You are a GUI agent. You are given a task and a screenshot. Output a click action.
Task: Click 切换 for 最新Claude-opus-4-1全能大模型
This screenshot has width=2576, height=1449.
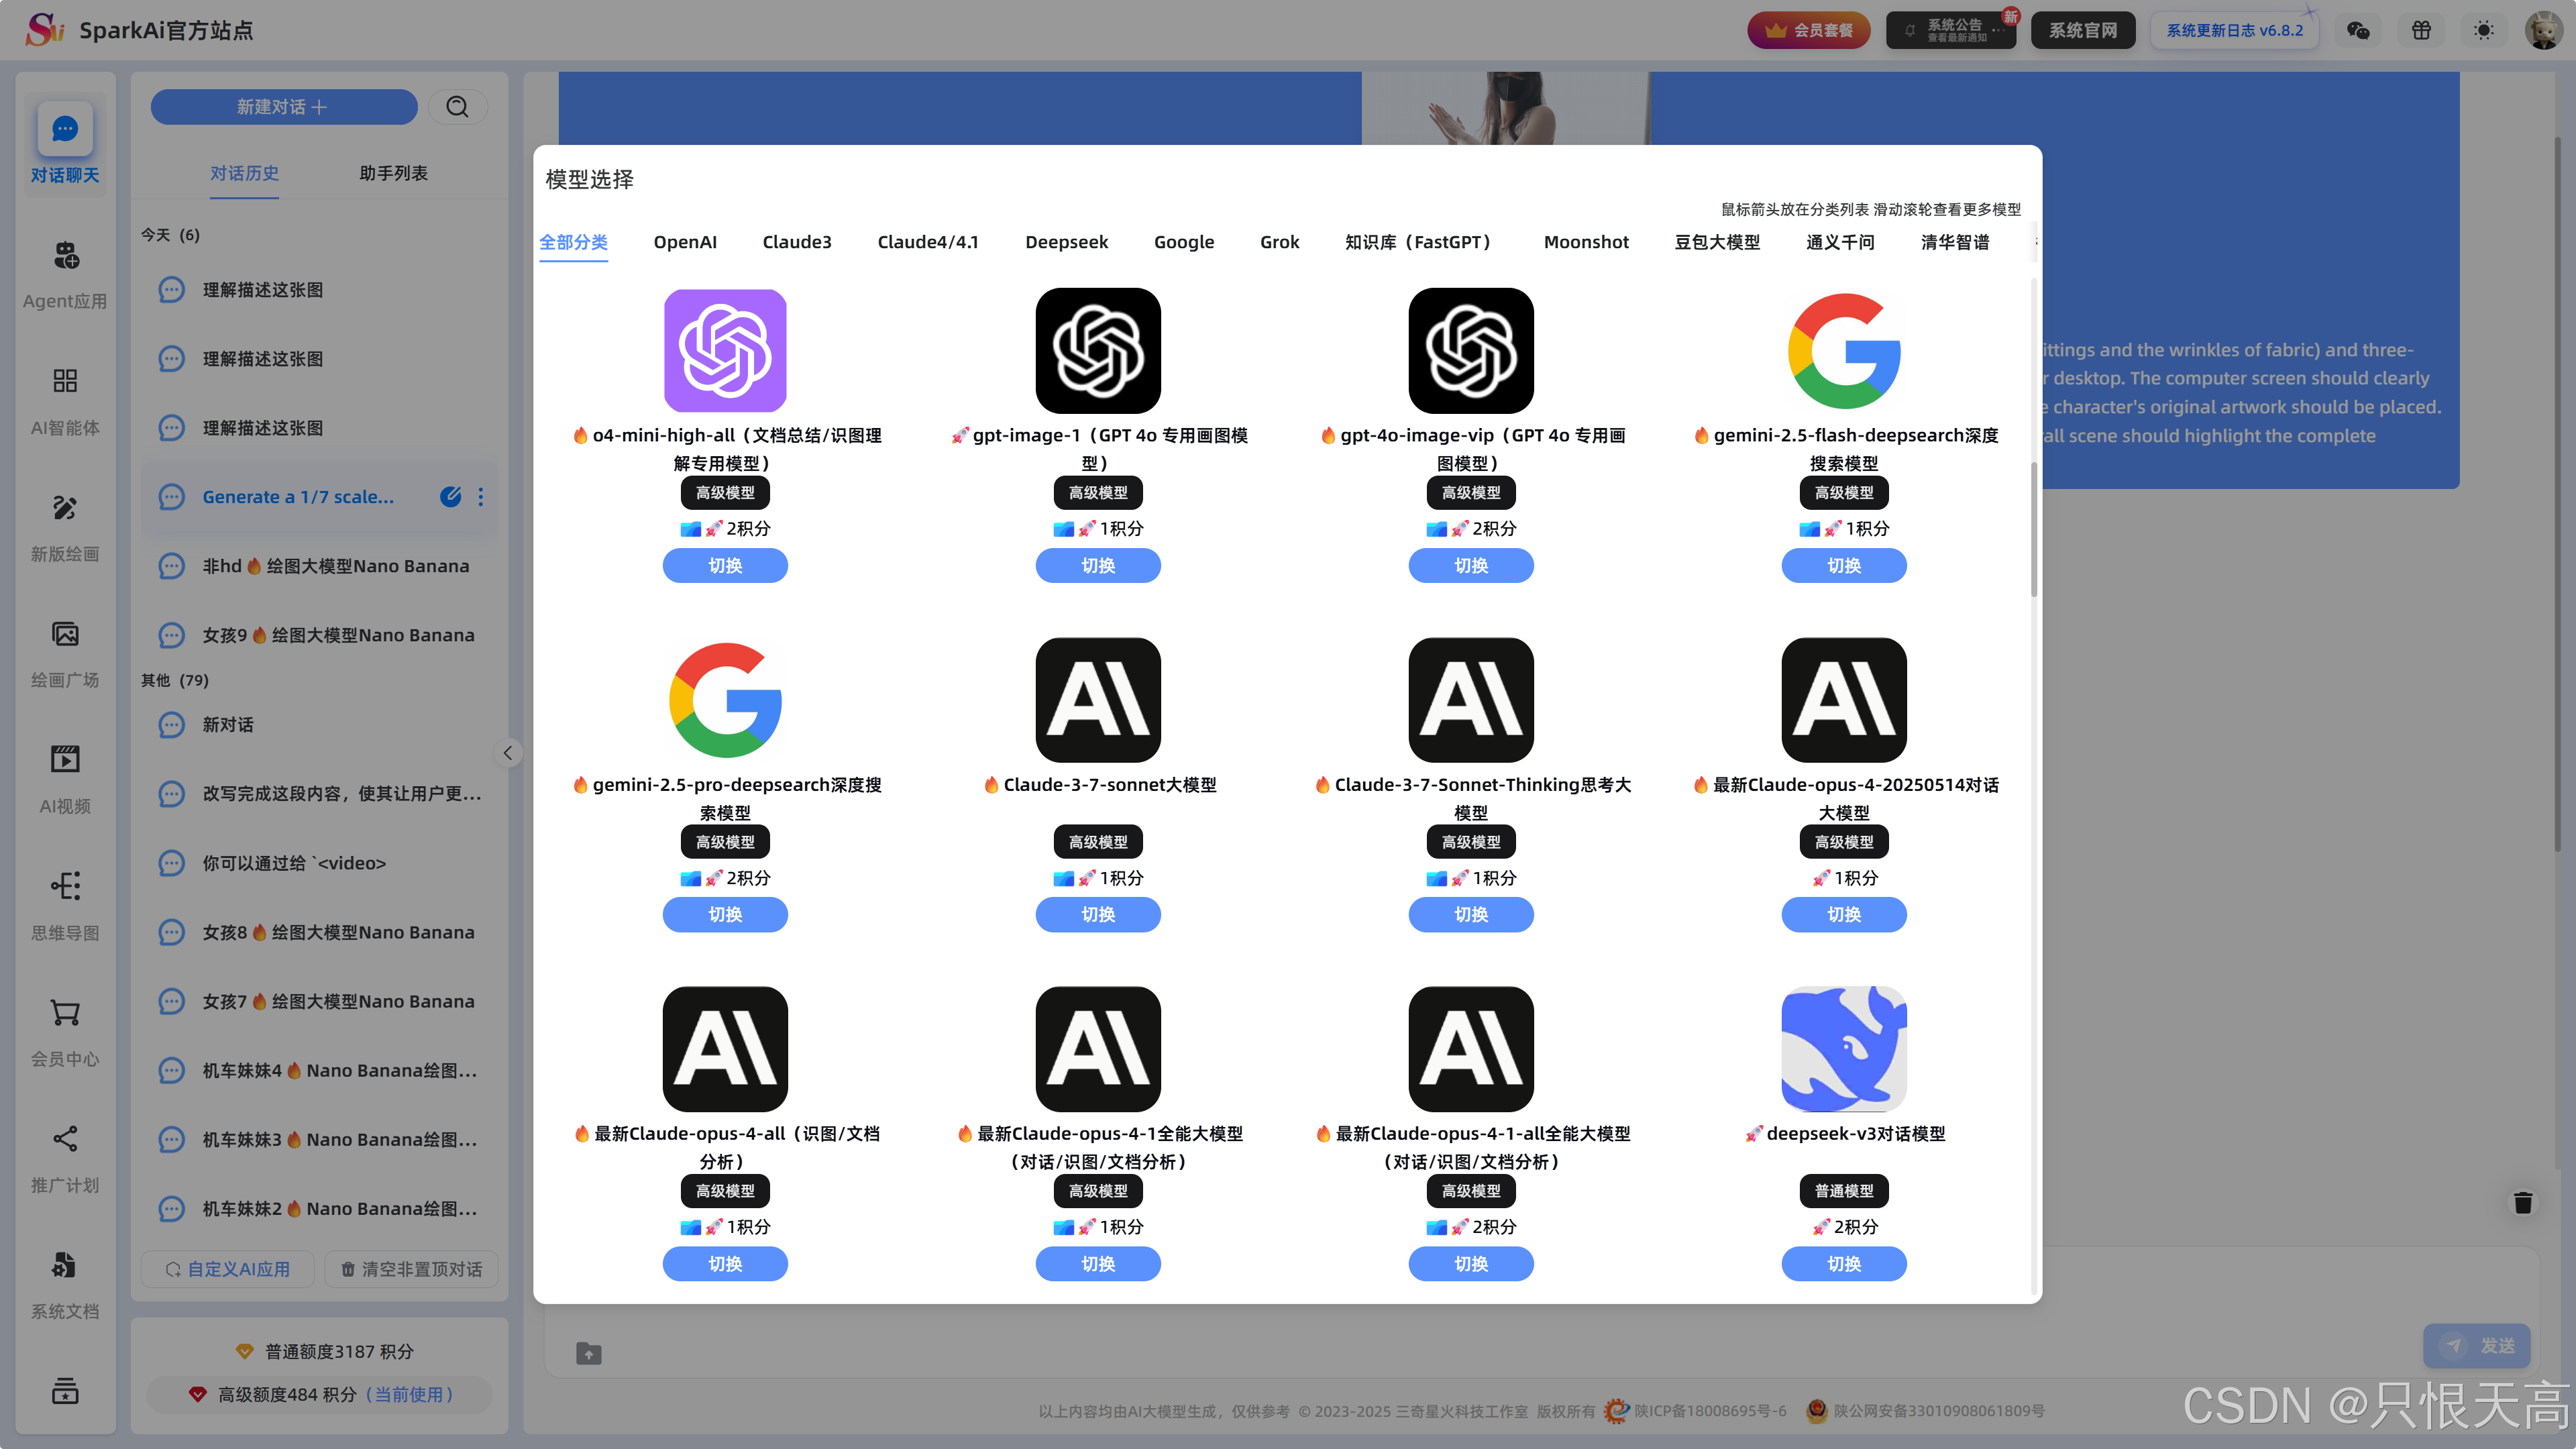tap(1098, 1264)
